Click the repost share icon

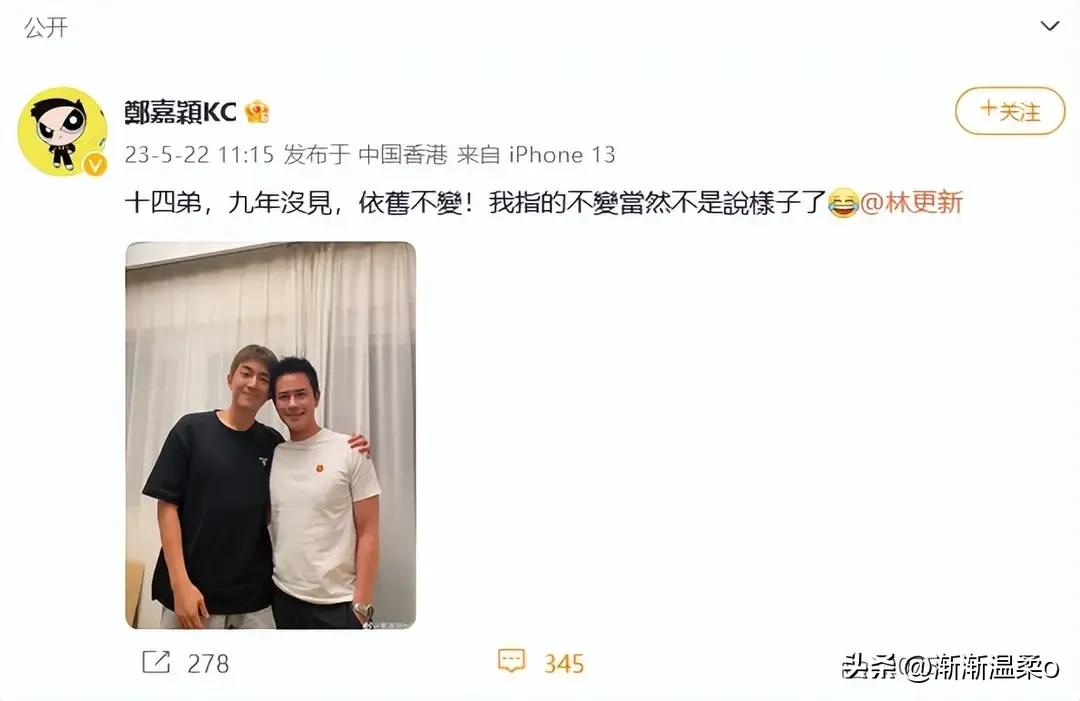coord(156,662)
